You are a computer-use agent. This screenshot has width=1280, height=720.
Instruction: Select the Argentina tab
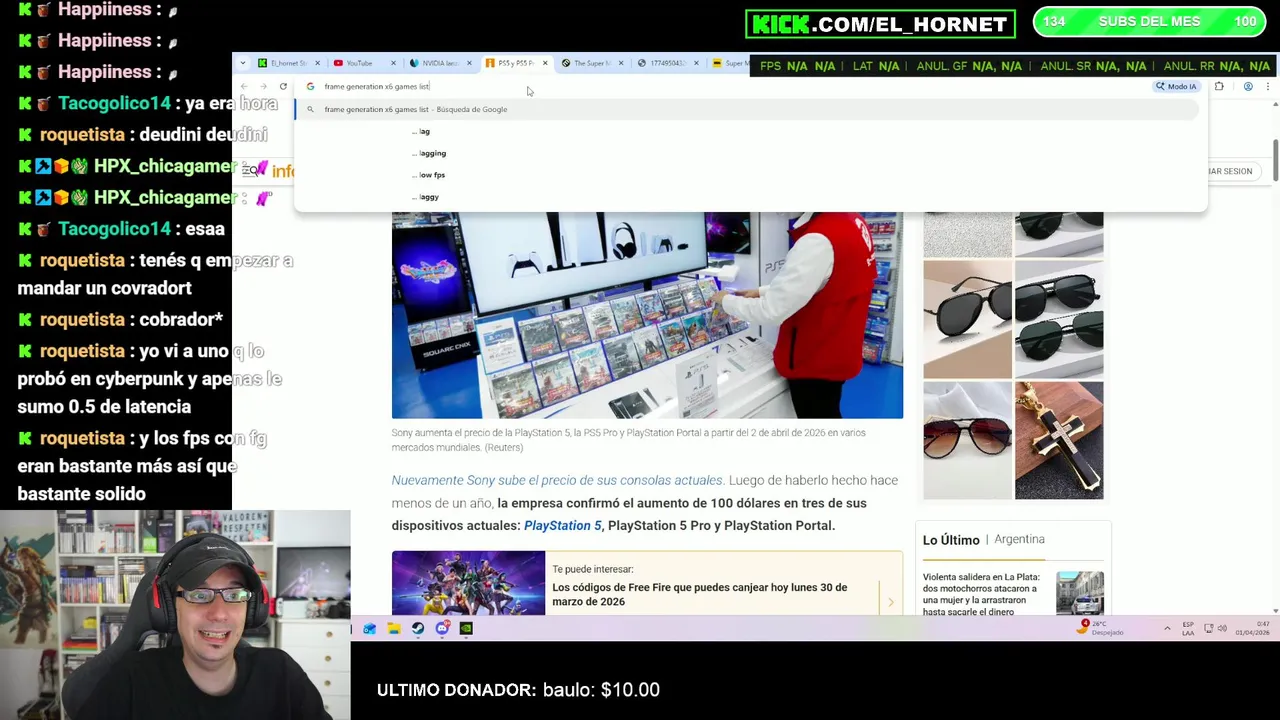1019,539
